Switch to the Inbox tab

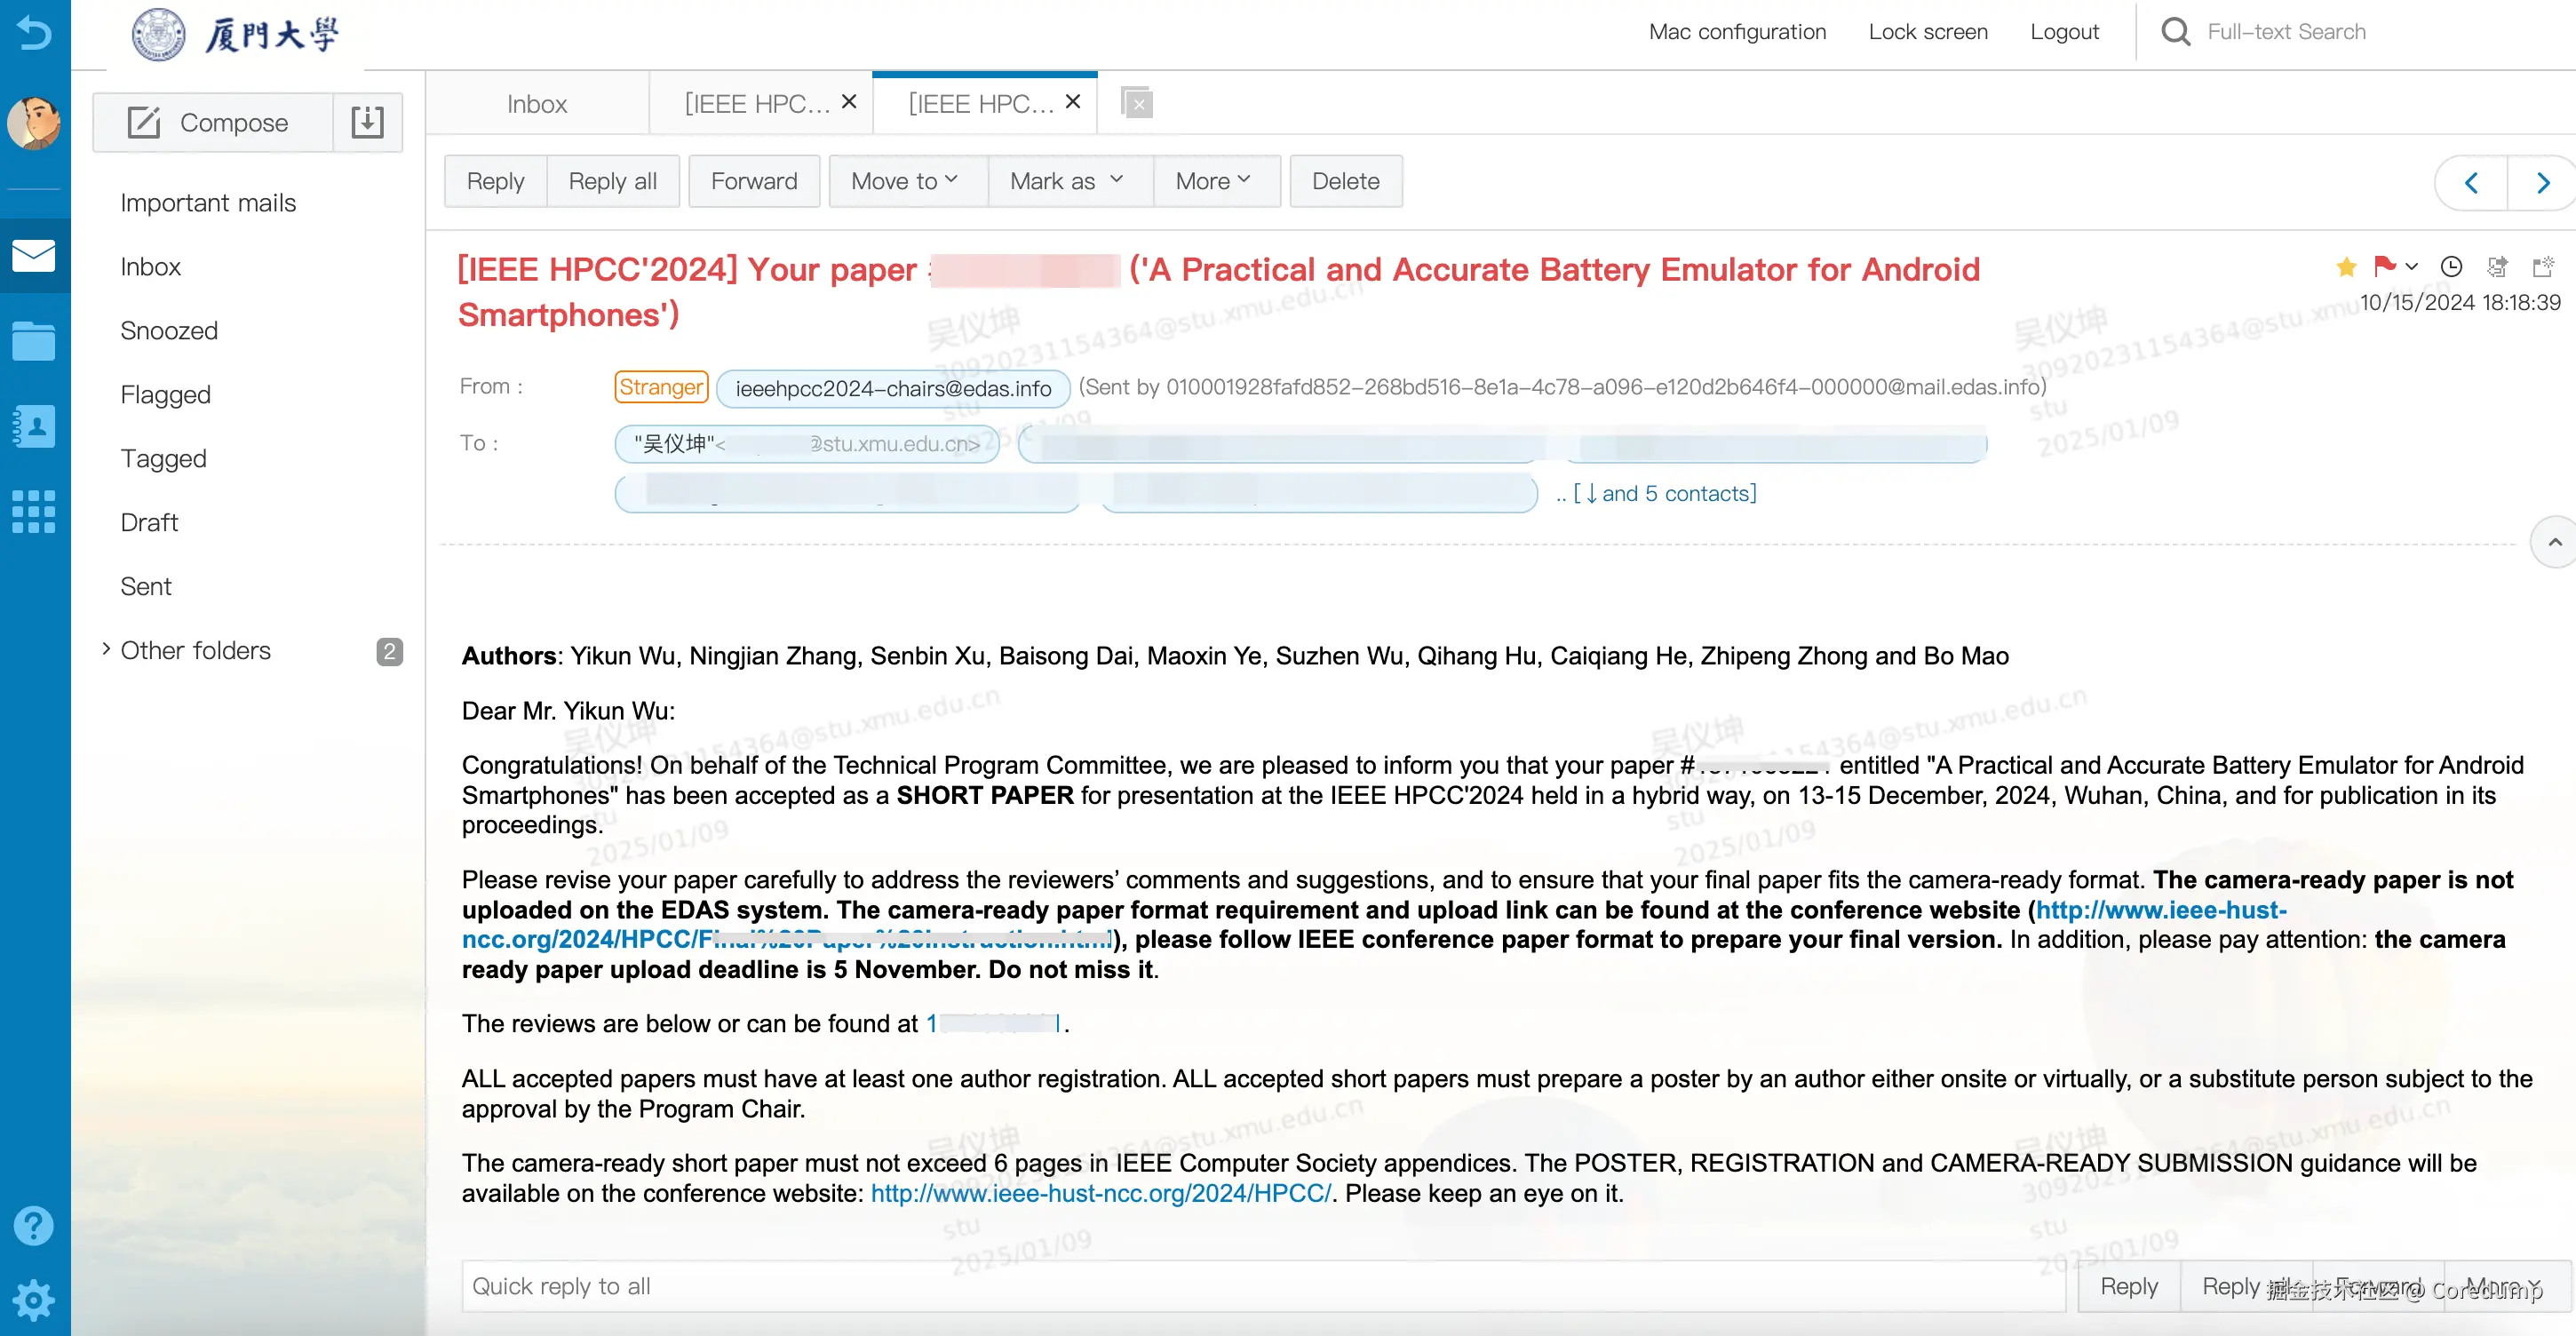(x=537, y=104)
